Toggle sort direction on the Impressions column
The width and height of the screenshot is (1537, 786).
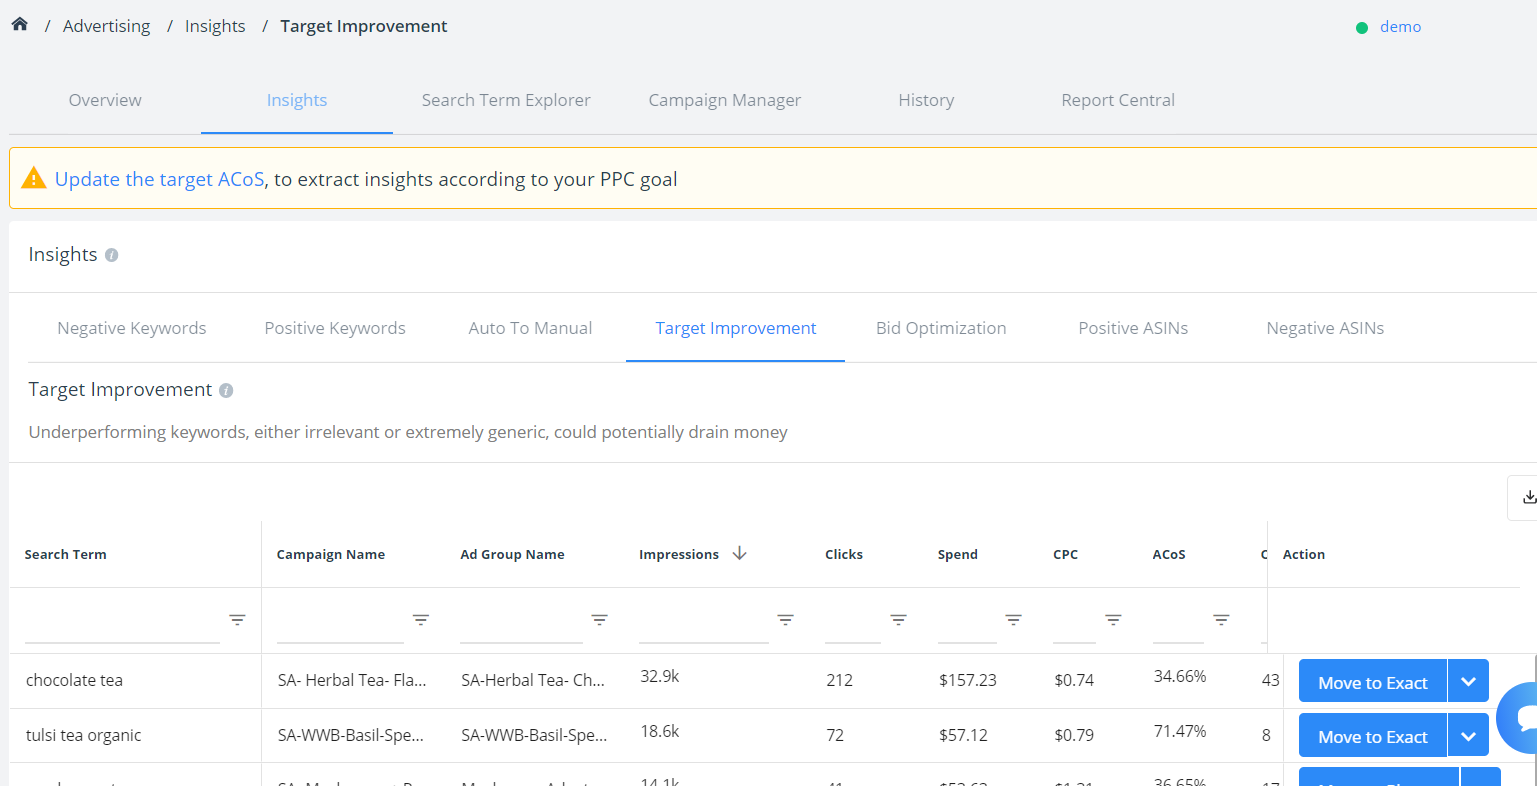739,553
